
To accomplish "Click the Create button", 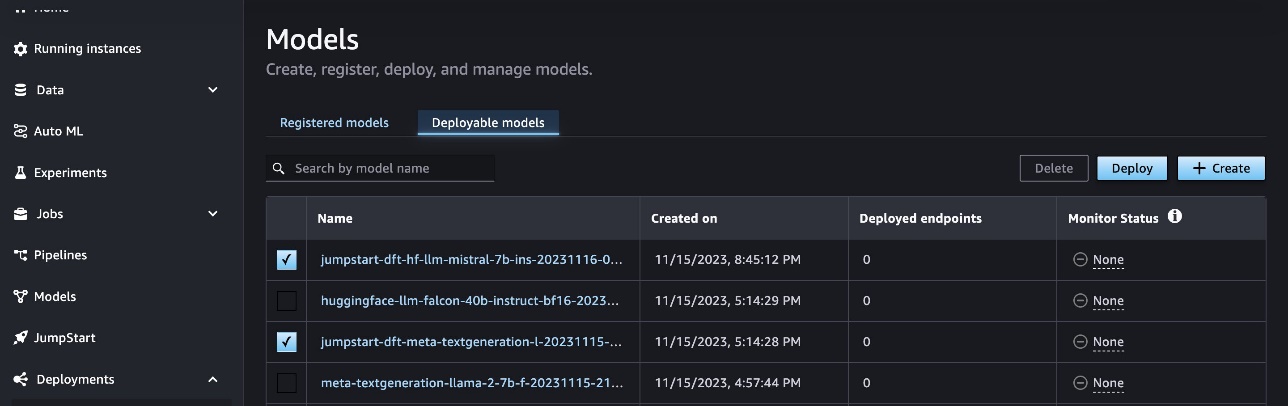I will [1221, 168].
